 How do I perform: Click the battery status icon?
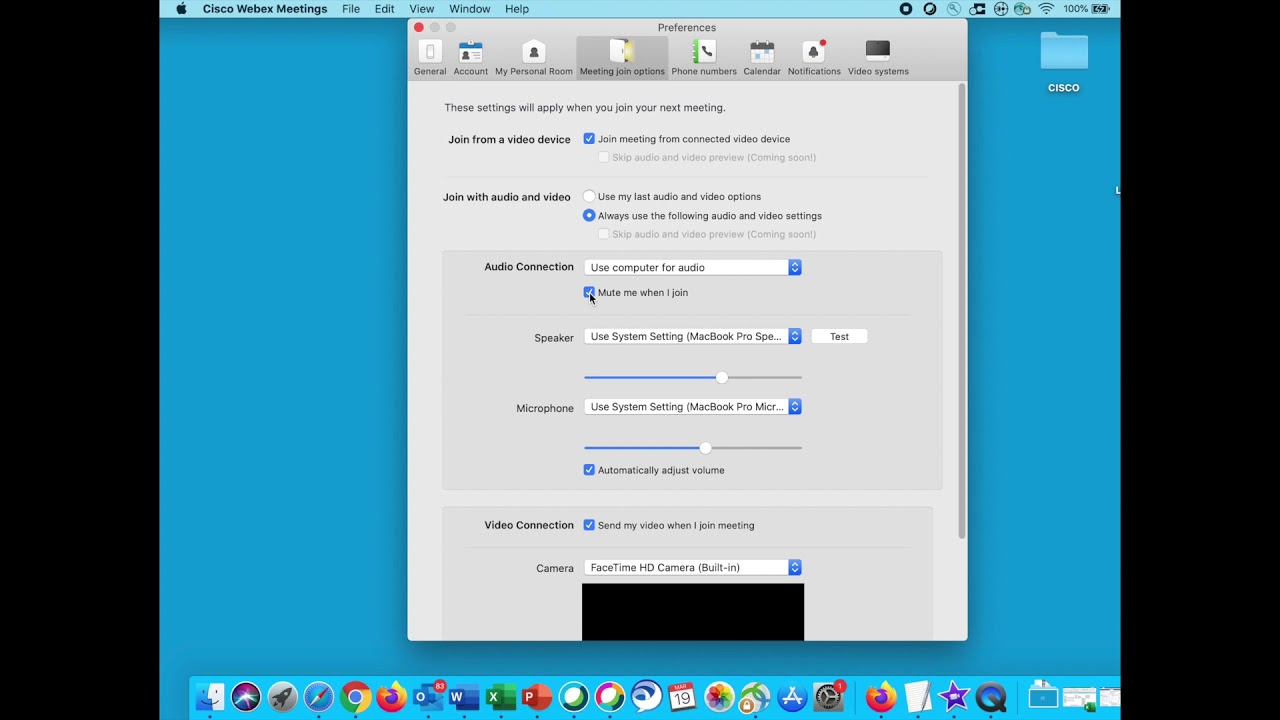pyautogui.click(x=1101, y=9)
